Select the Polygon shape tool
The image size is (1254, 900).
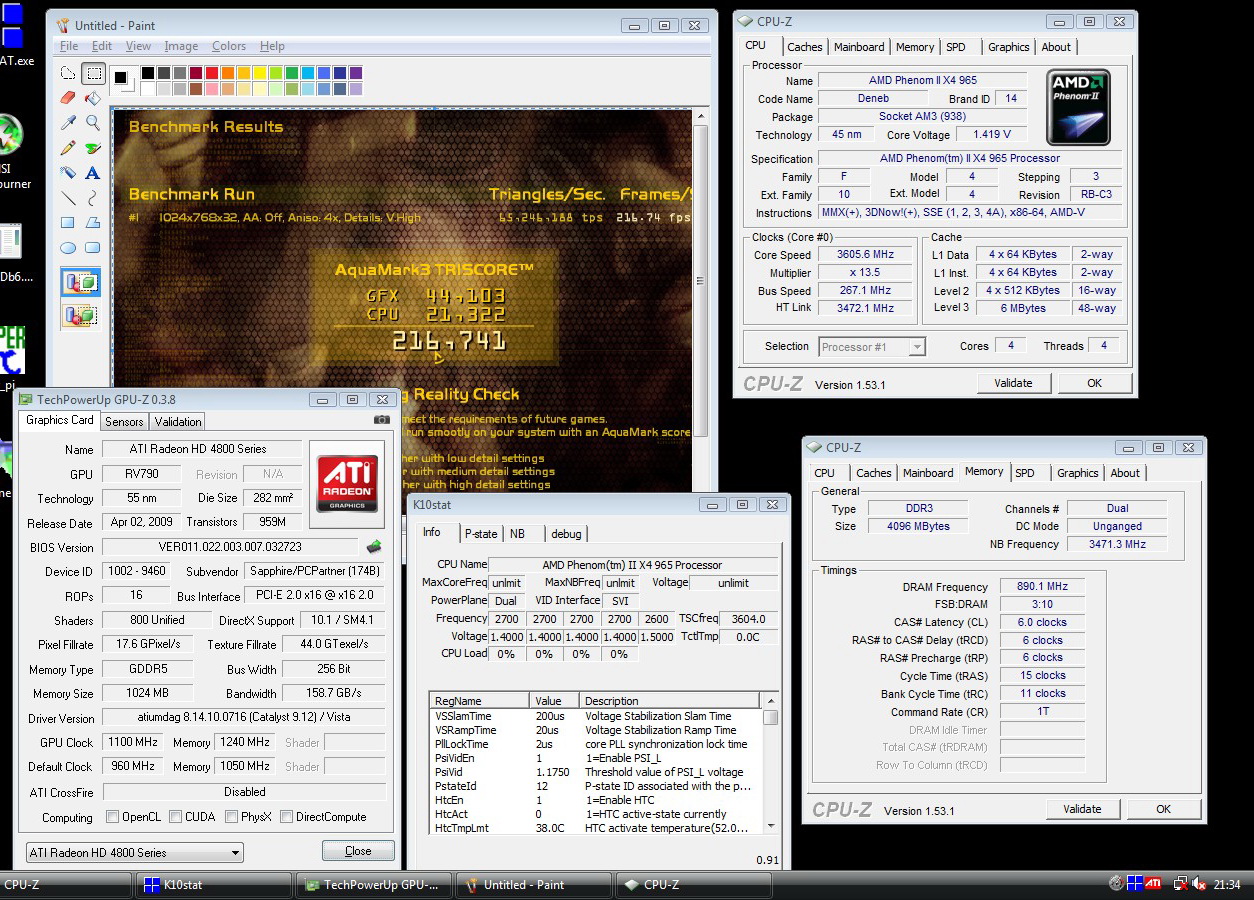pos(93,223)
